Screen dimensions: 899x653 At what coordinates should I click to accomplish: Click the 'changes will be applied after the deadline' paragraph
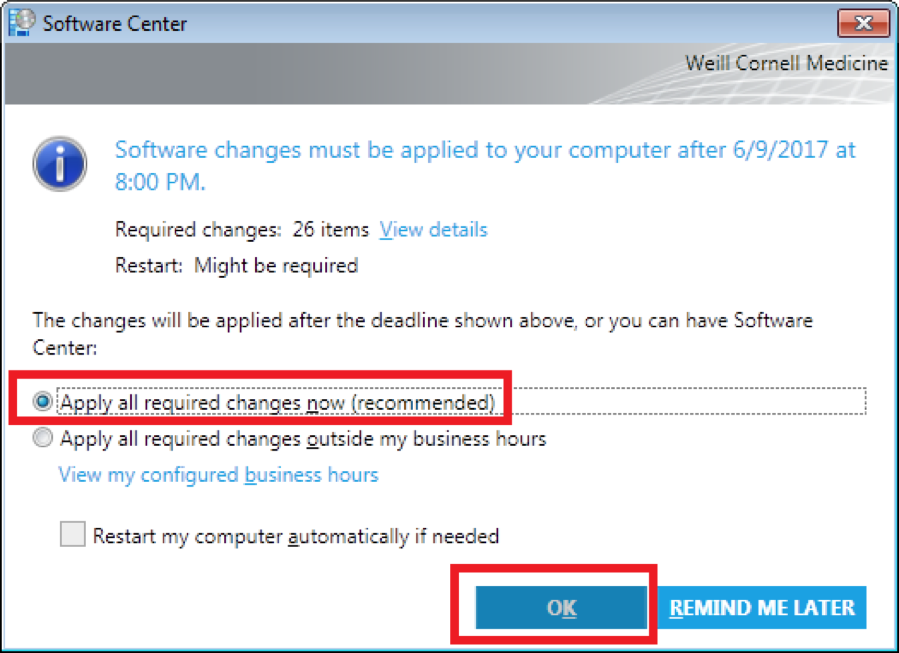tap(423, 334)
